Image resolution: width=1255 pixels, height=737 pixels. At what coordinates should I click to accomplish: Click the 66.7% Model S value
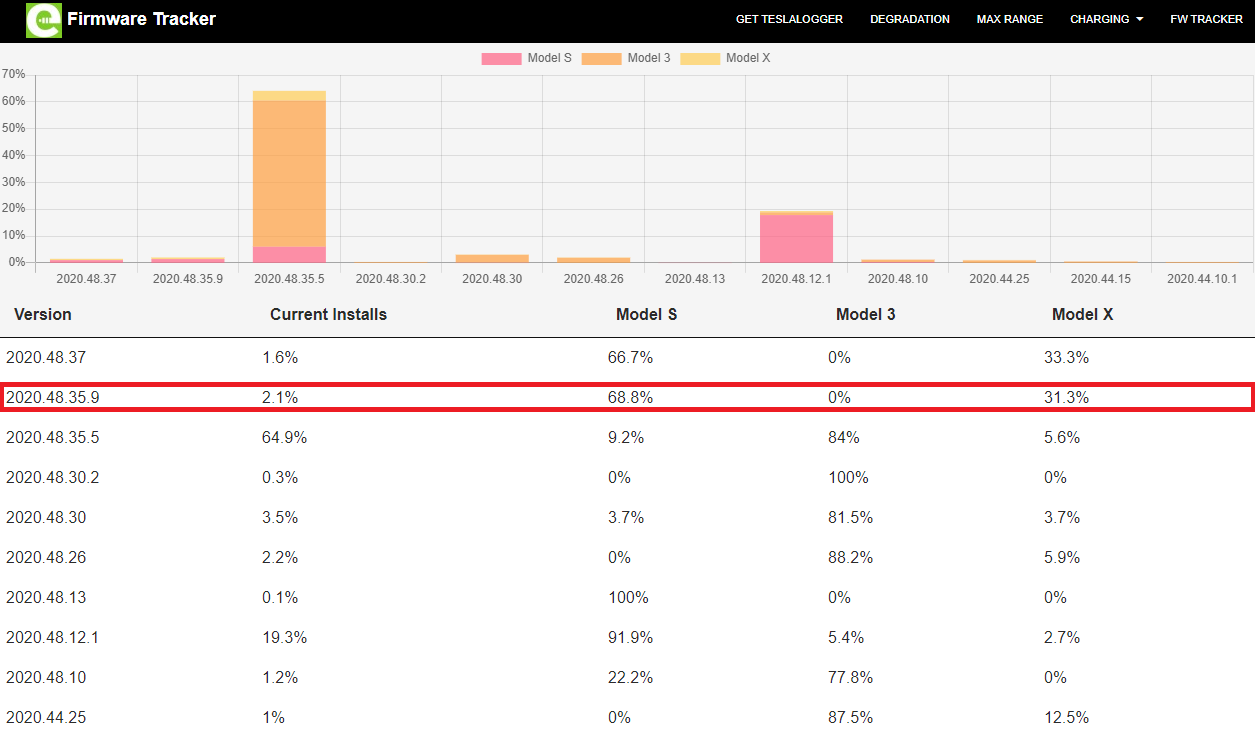pos(630,357)
